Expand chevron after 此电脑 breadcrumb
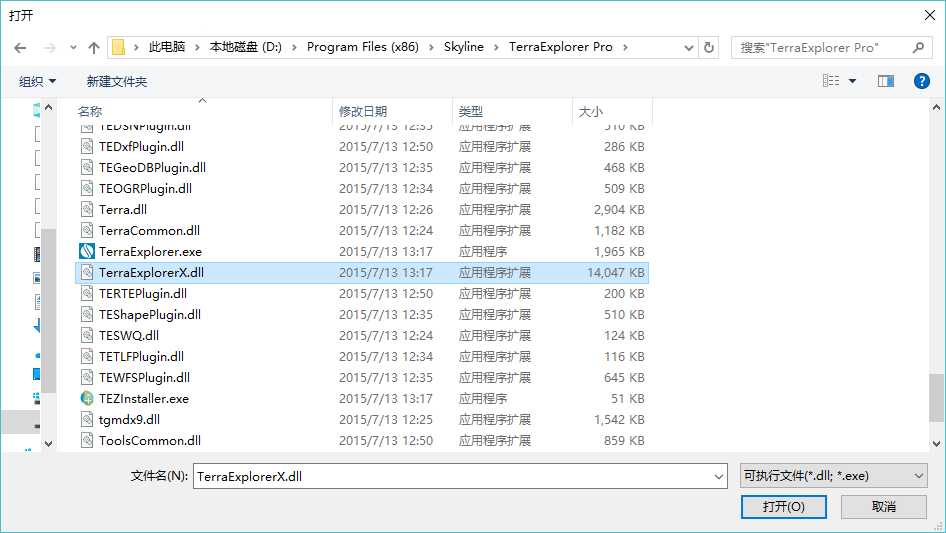The height and width of the screenshot is (533, 946). point(197,47)
